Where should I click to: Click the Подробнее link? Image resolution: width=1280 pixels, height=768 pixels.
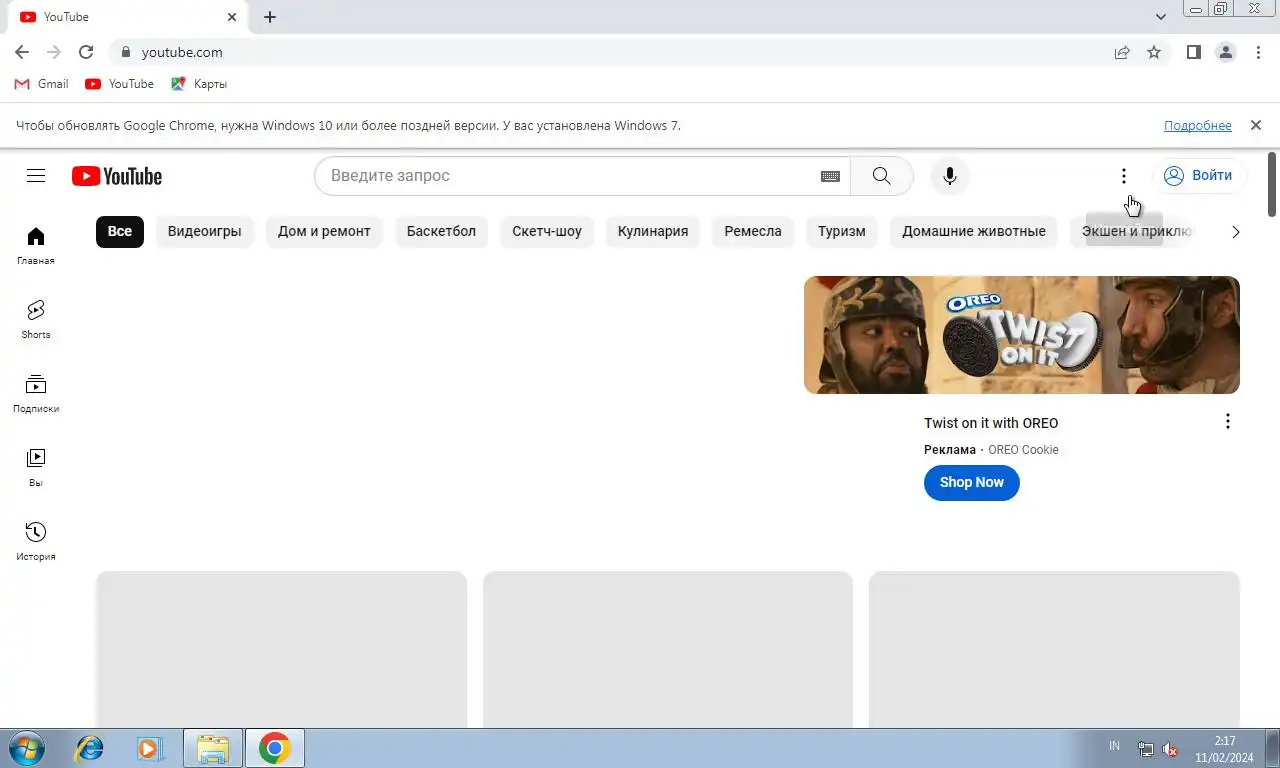(1198, 125)
